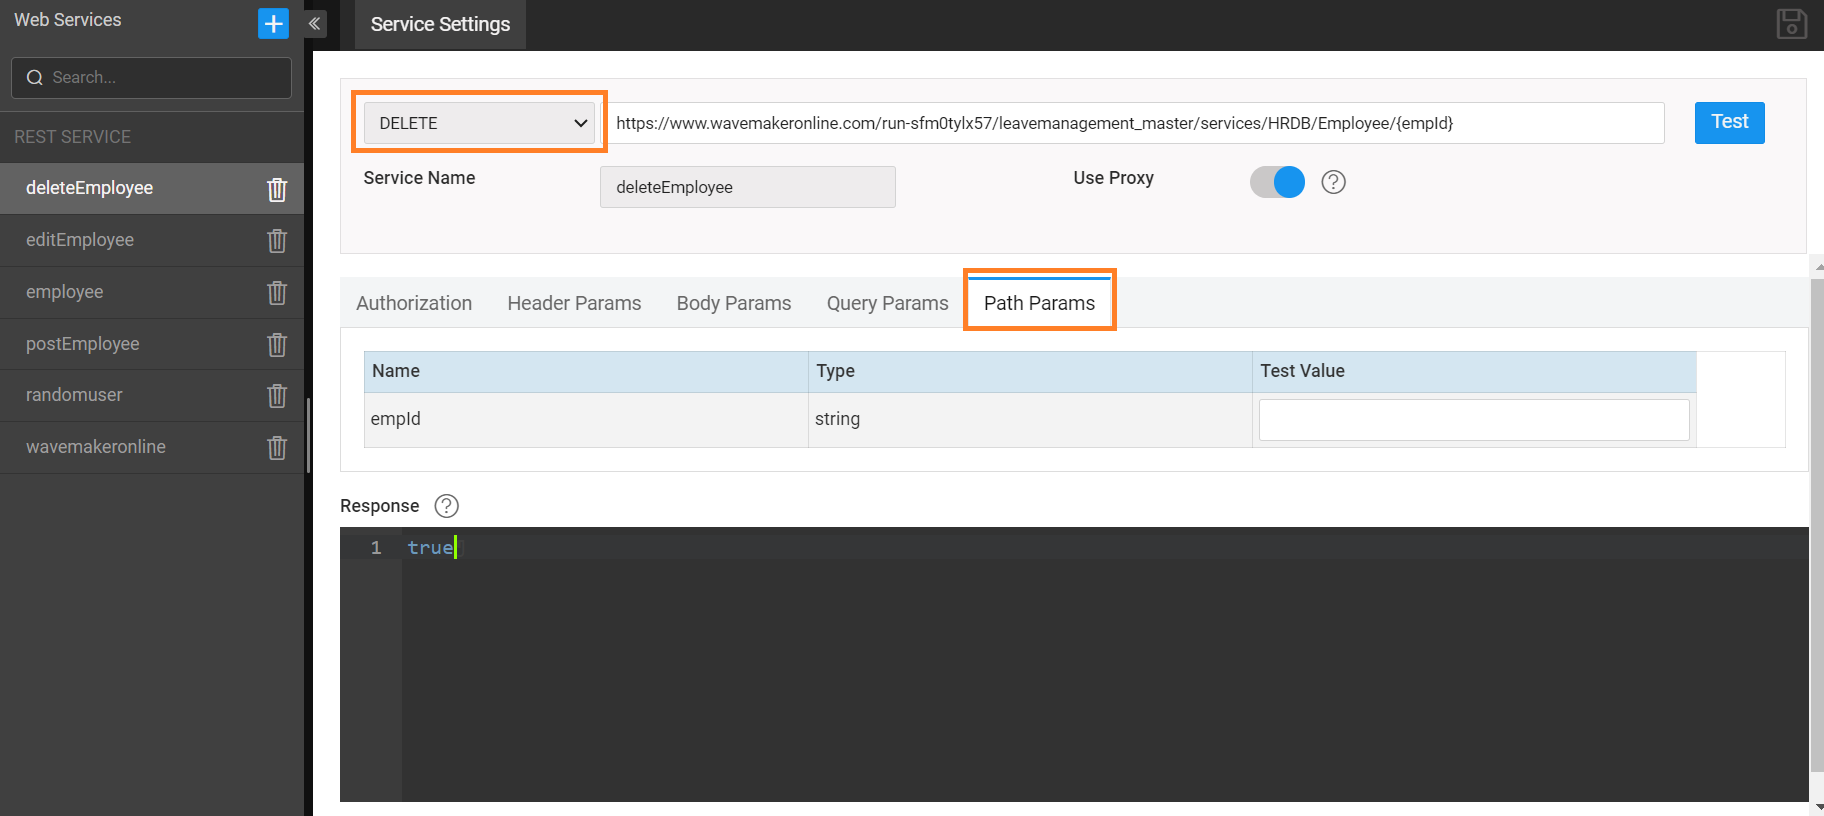Viewport: 1824px width, 816px height.
Task: Click trash icon next to editEmployee
Action: [x=277, y=241]
